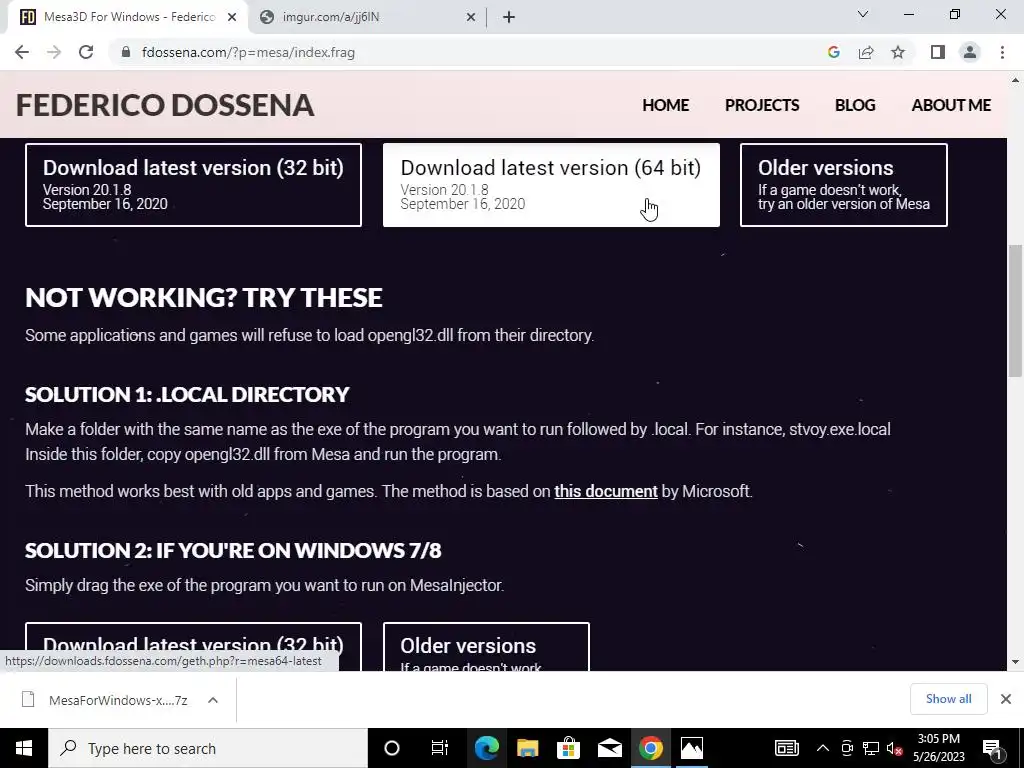Open the Mail app from taskbar
The height and width of the screenshot is (768, 1024).
click(x=609, y=748)
